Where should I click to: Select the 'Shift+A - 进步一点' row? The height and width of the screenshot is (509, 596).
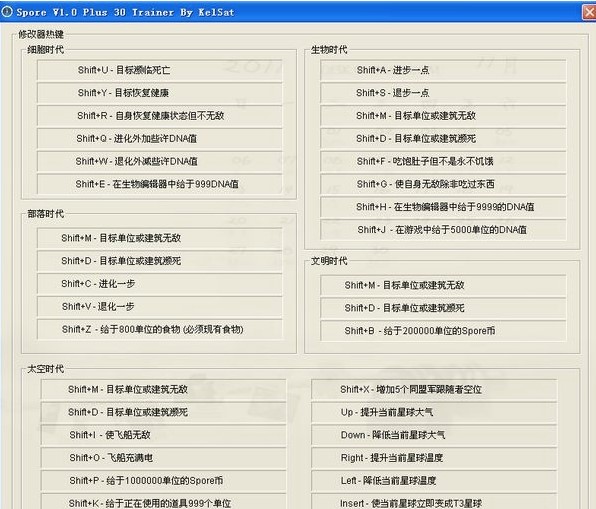tap(443, 70)
